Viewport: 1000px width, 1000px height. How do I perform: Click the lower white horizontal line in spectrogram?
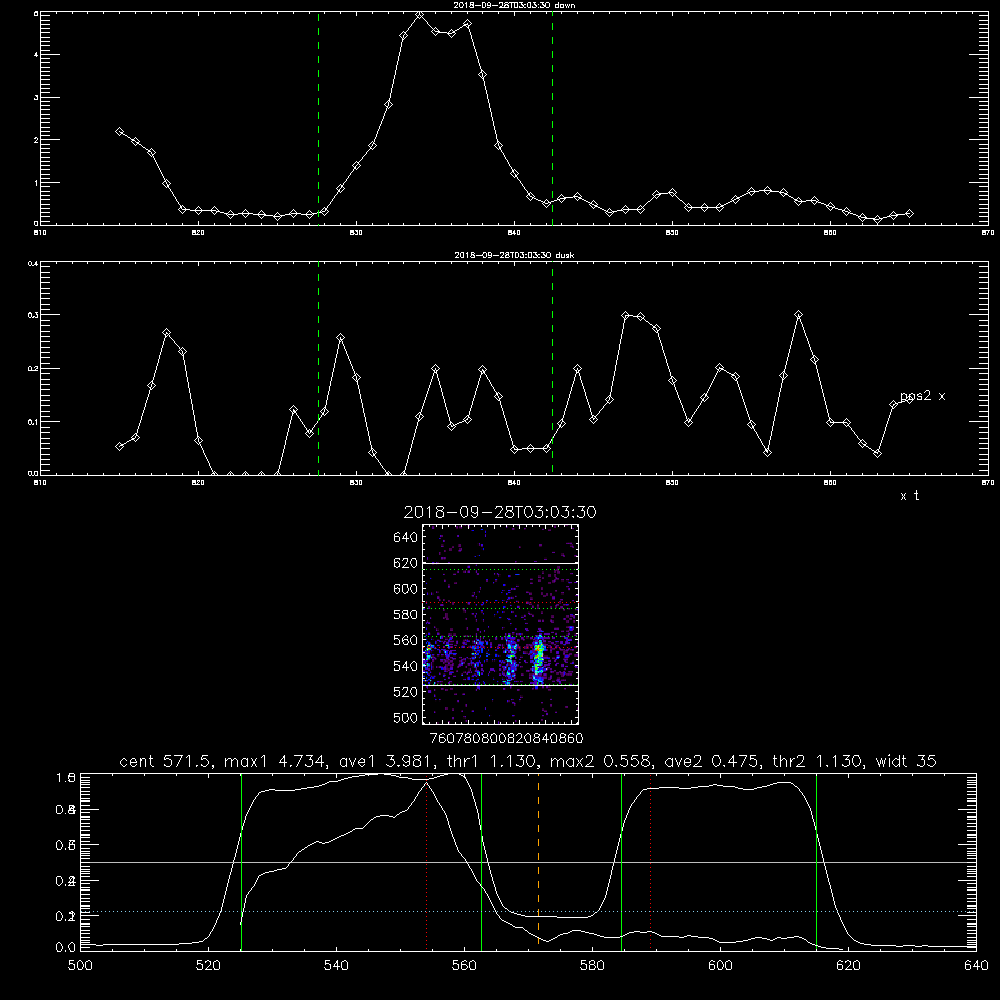(x=501, y=686)
